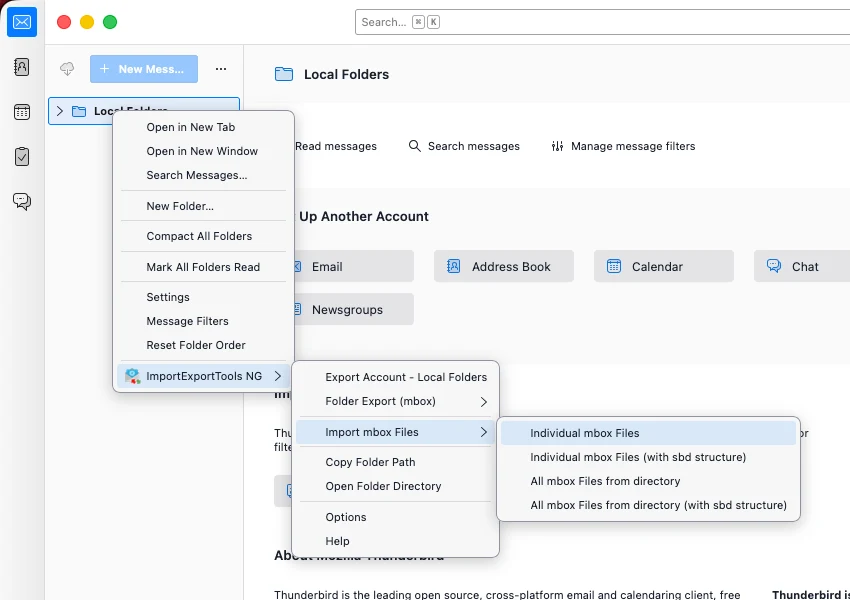Open Settings from the context menu

pyautogui.click(x=203, y=297)
